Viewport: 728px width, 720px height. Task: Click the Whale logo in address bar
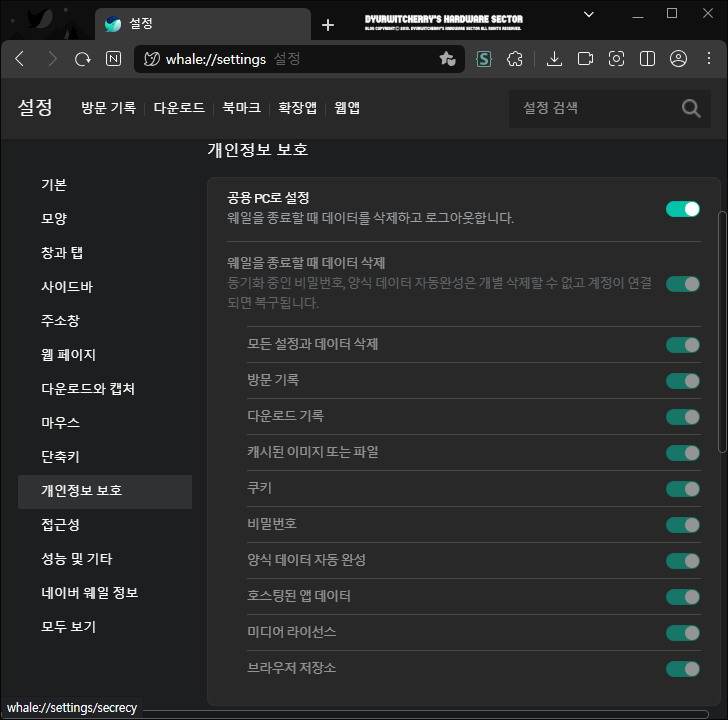pos(152,59)
